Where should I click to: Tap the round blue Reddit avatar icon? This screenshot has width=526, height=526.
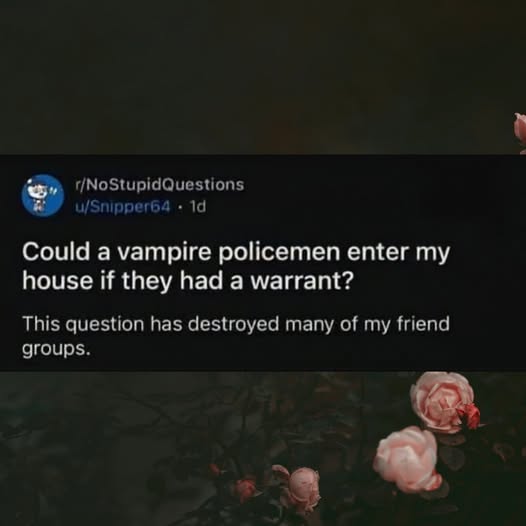43,195
